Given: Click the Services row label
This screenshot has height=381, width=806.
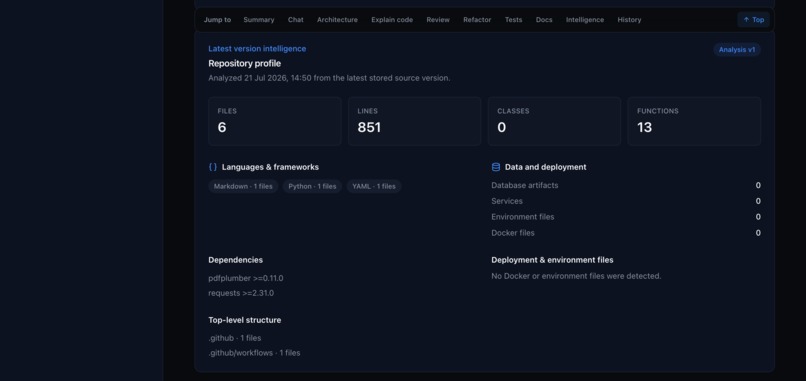Looking at the screenshot, I should (x=507, y=201).
